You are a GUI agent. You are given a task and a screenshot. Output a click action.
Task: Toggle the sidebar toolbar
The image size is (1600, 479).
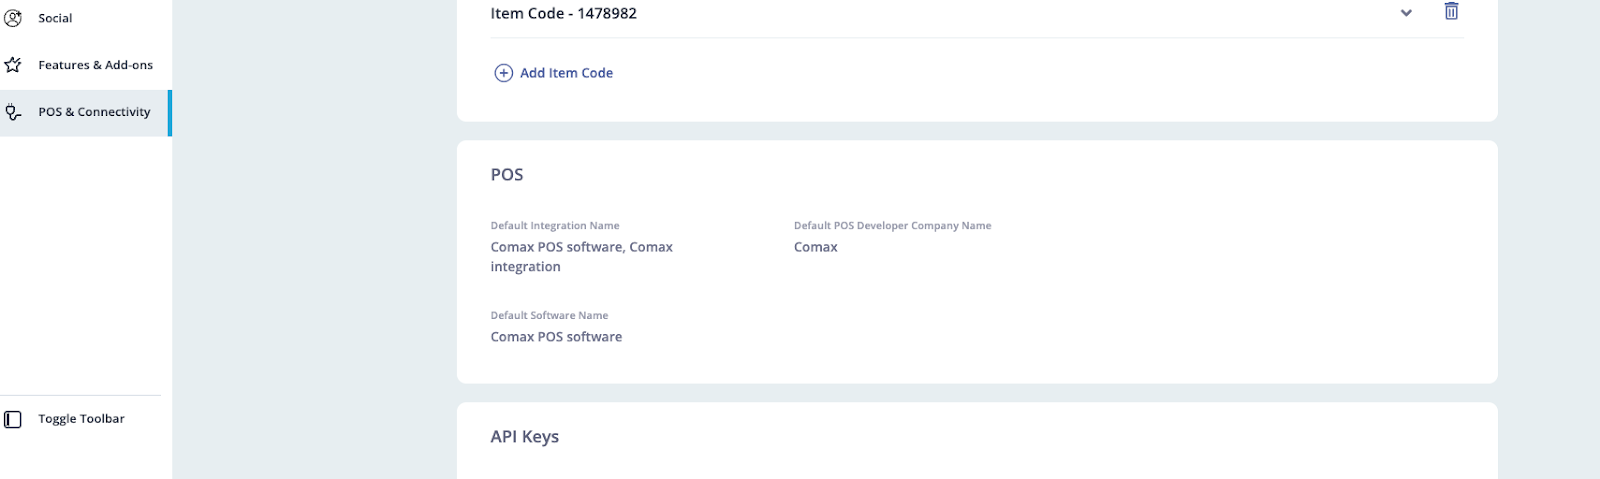click(81, 419)
